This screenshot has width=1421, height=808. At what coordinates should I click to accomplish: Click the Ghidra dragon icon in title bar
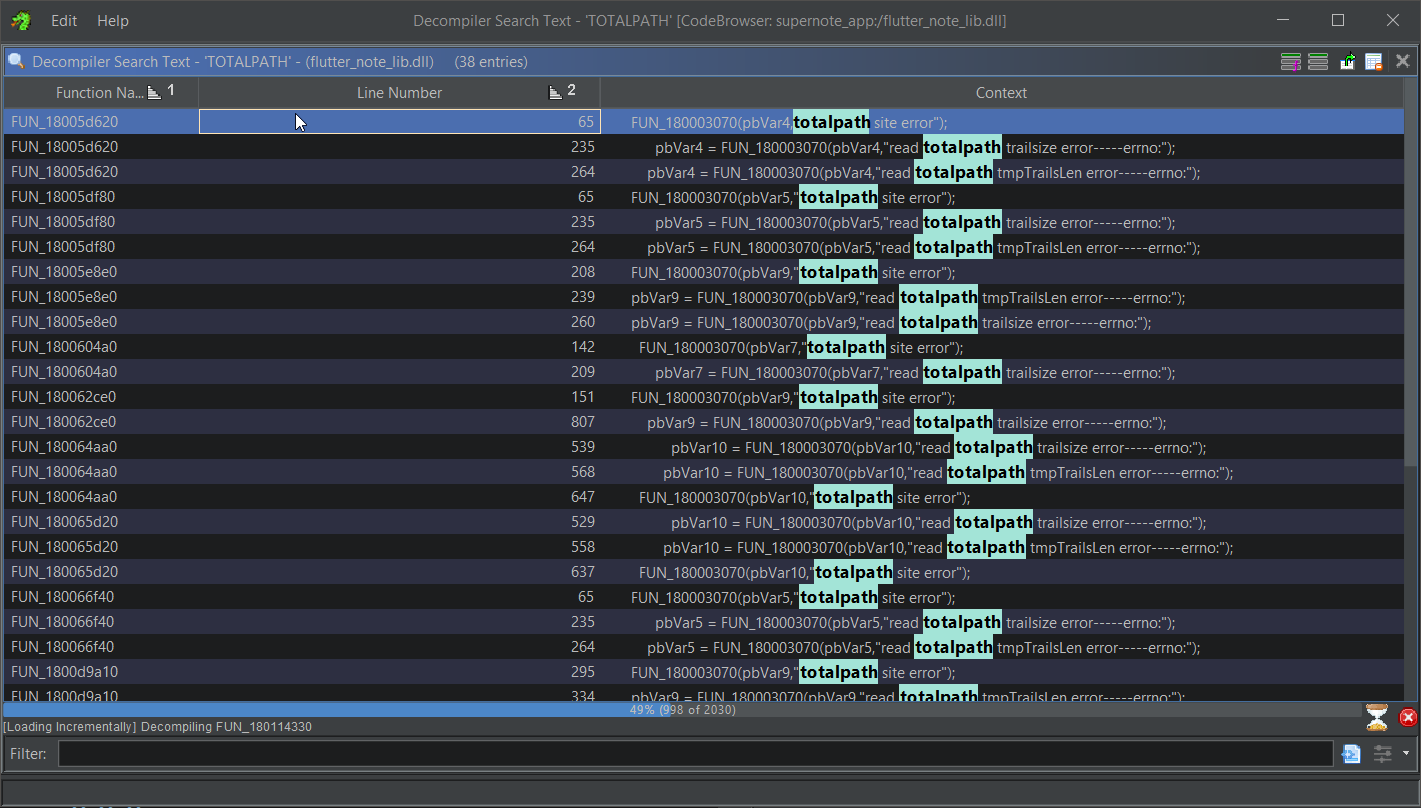pos(21,21)
